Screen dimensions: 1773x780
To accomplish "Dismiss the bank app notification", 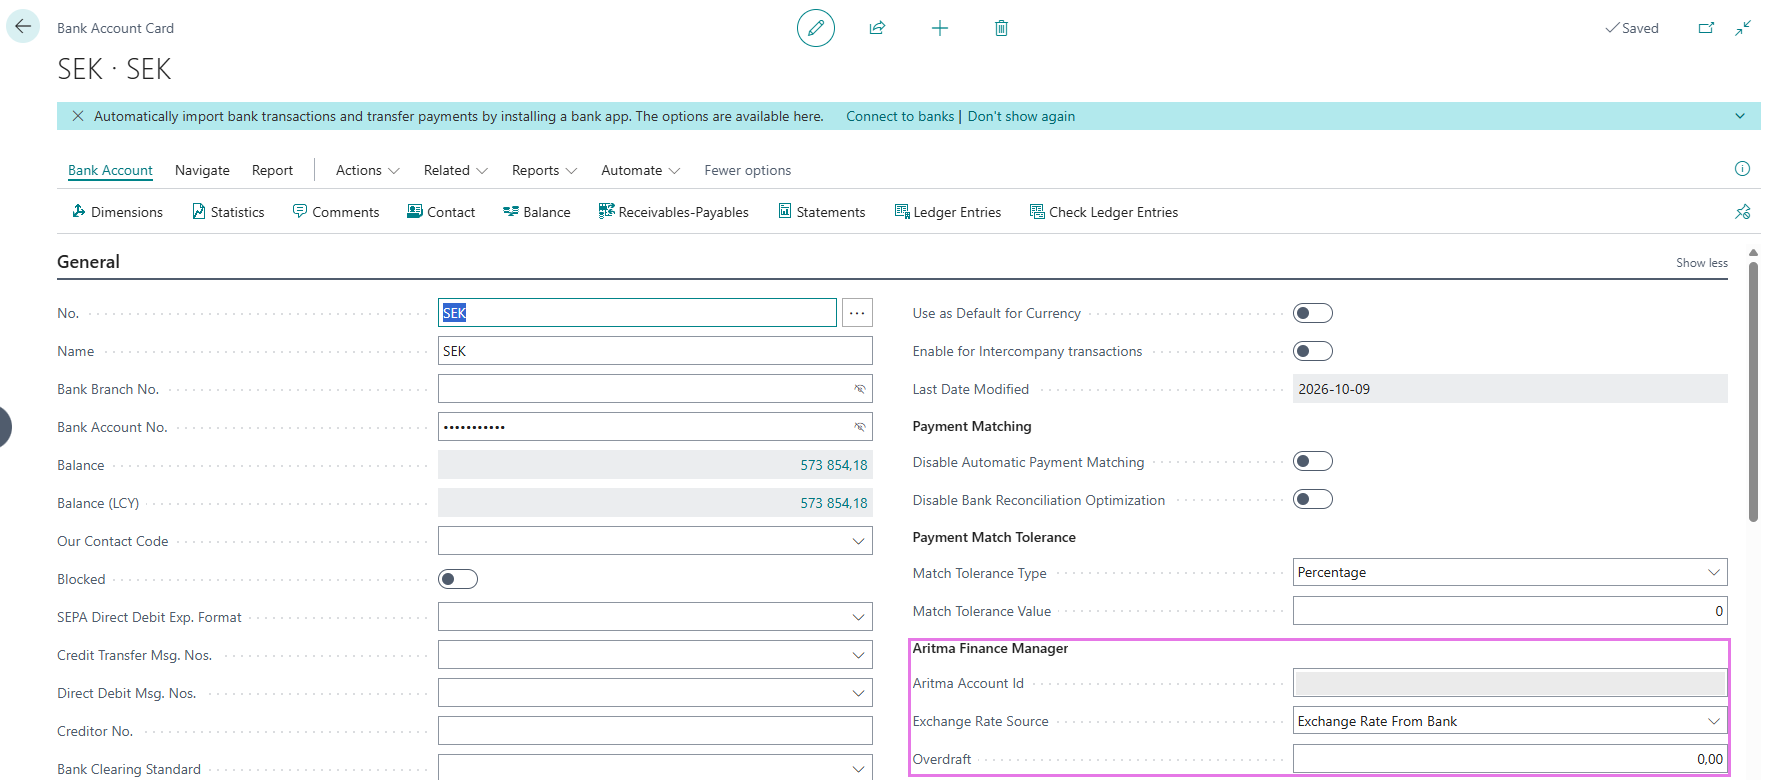I will 78,116.
